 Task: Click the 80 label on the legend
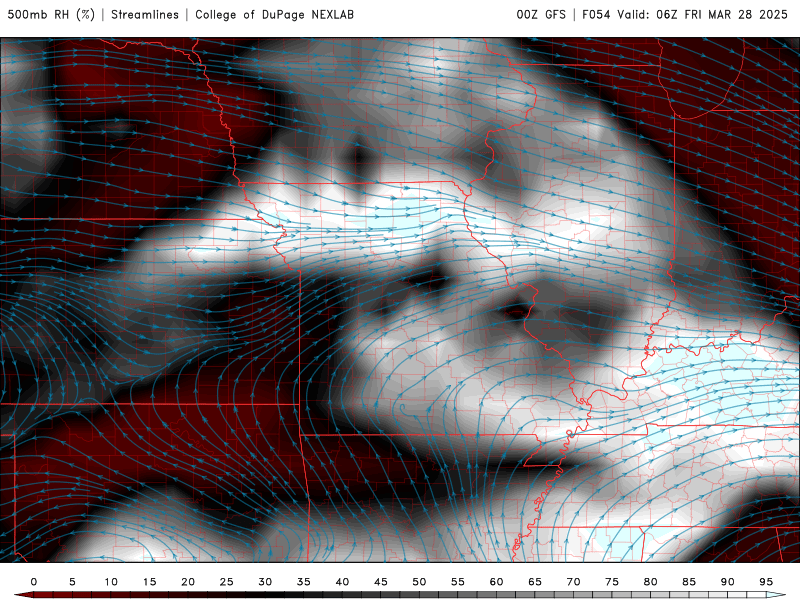651,582
